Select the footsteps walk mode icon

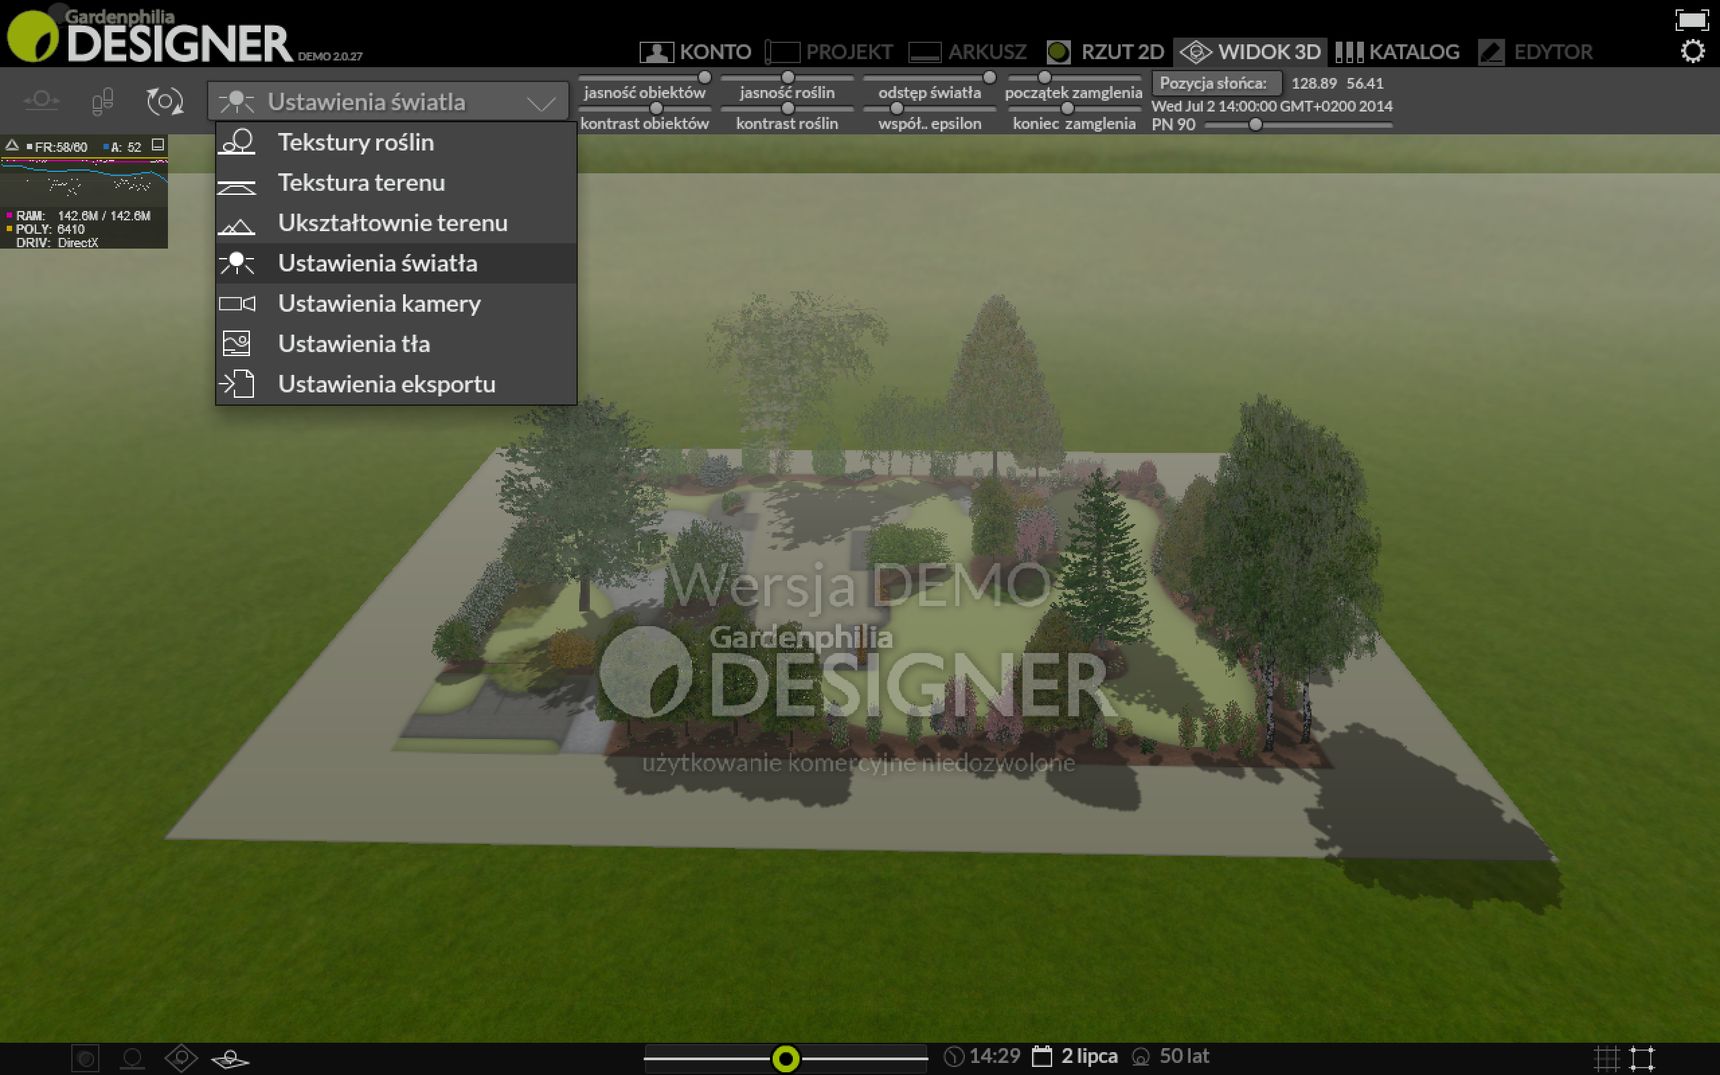coord(102,101)
